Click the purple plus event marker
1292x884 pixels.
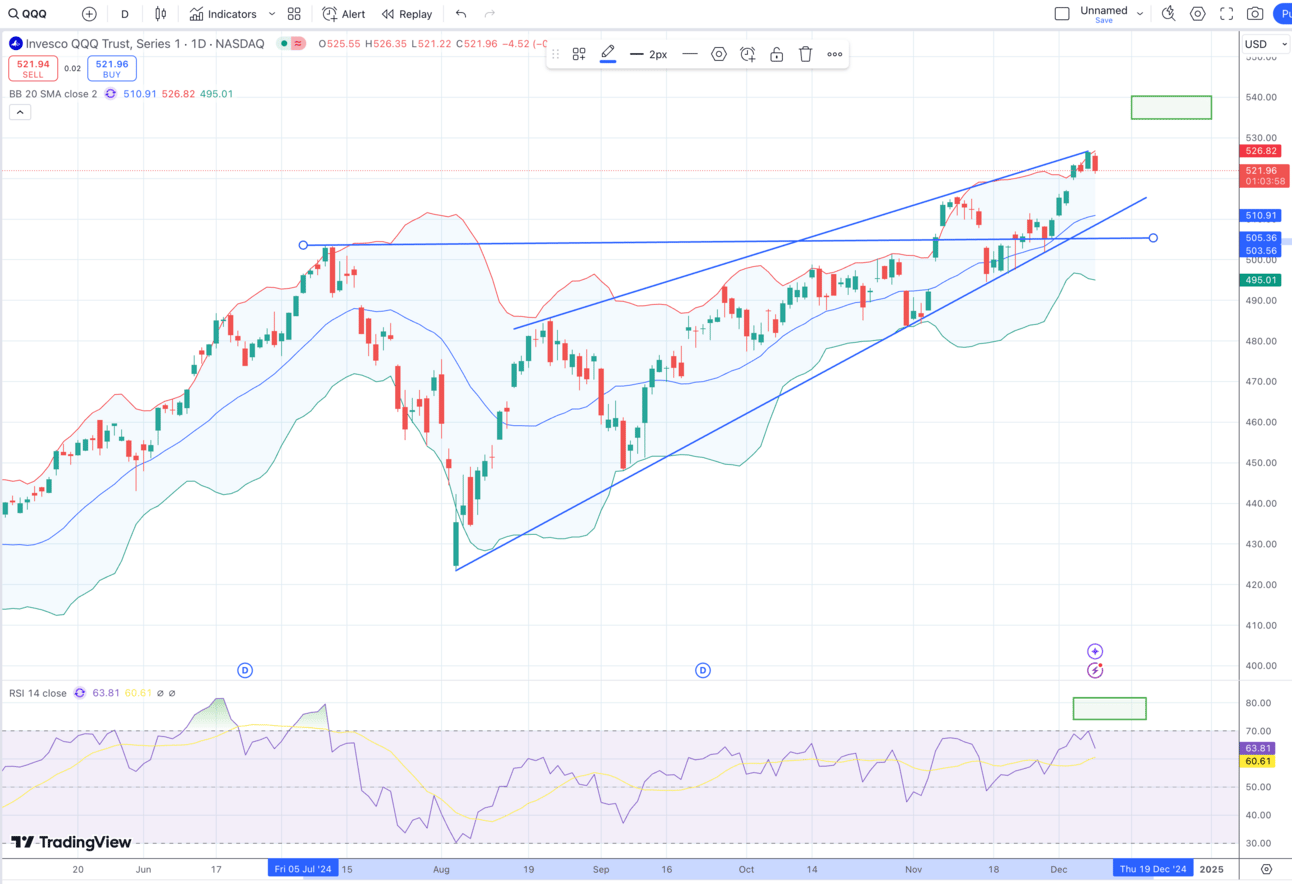1095,651
